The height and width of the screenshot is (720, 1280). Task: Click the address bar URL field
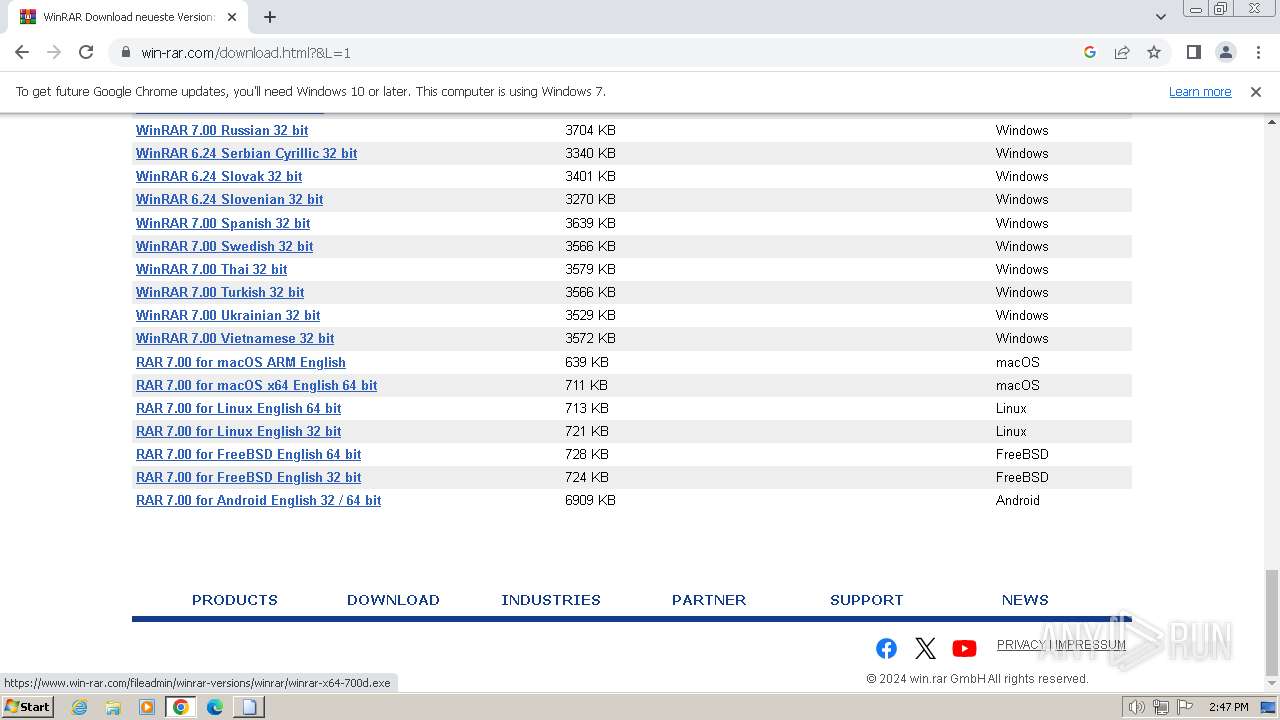click(x=600, y=52)
